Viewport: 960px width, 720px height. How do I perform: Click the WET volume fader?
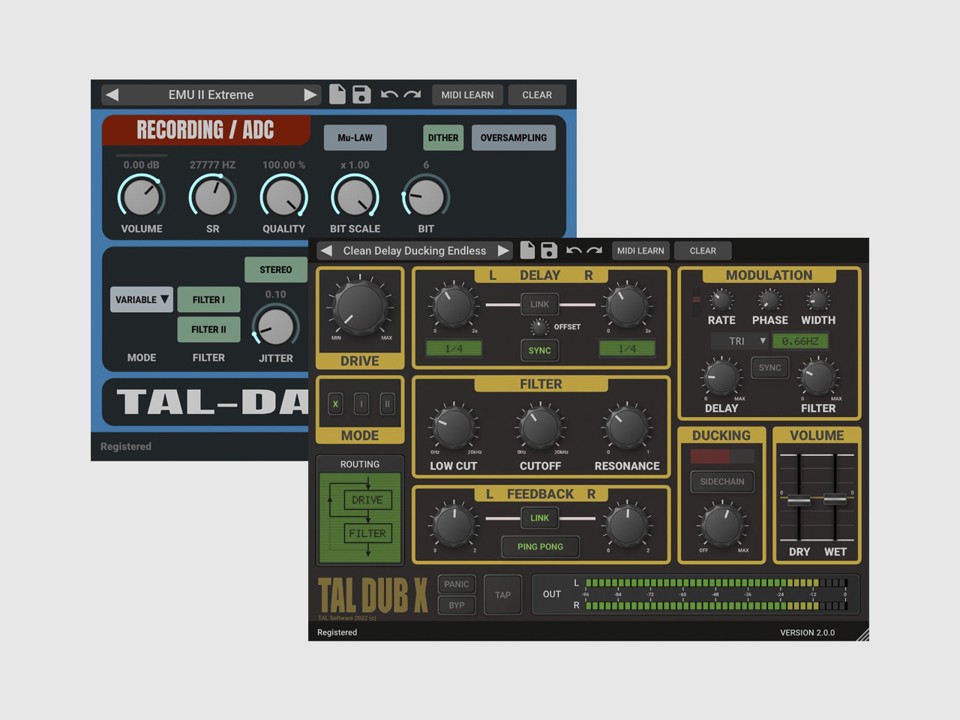coord(835,499)
